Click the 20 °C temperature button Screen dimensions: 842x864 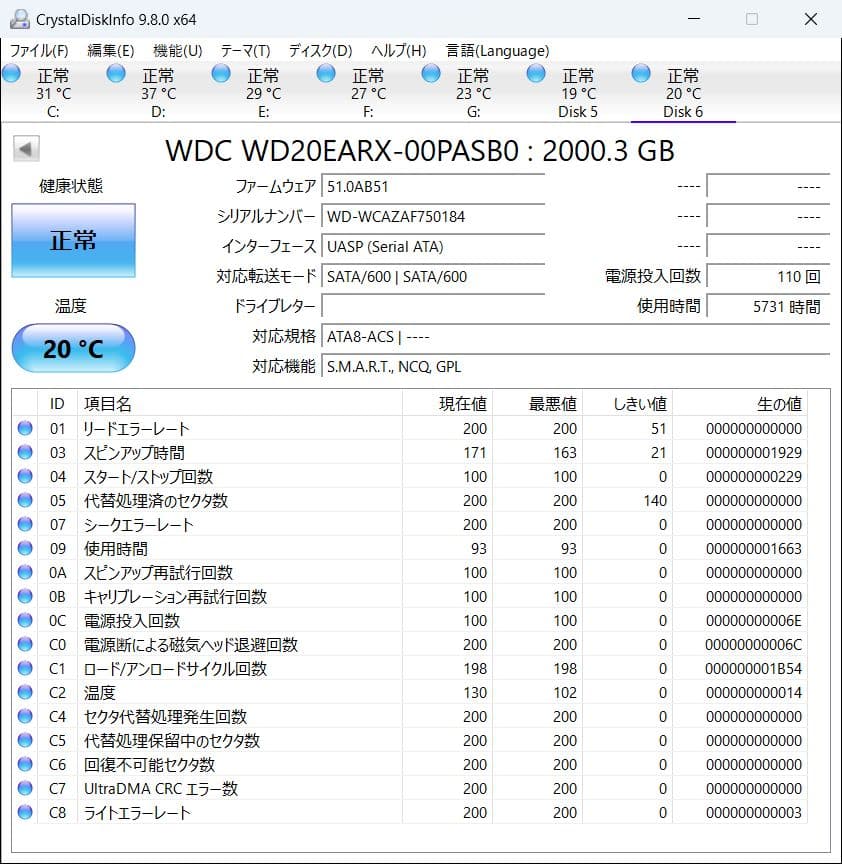point(73,348)
